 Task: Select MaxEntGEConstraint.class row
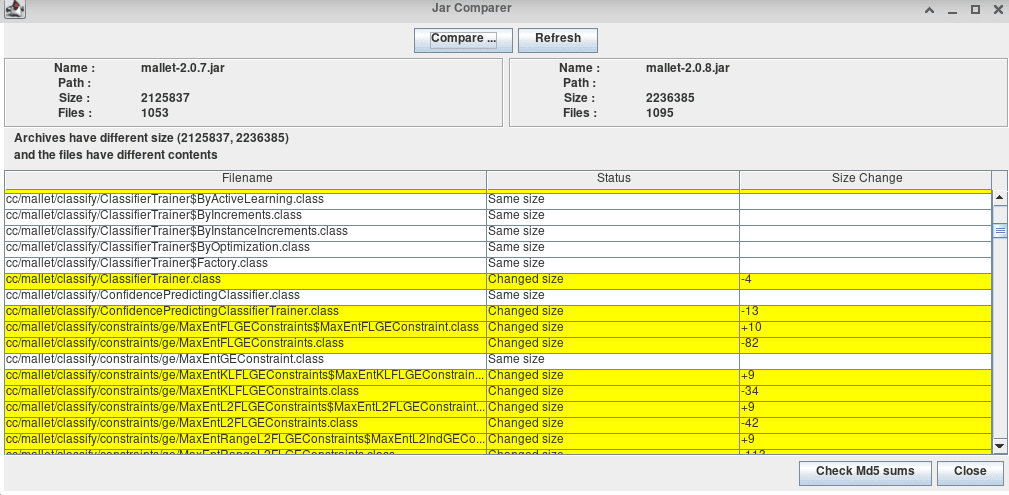click(498, 359)
